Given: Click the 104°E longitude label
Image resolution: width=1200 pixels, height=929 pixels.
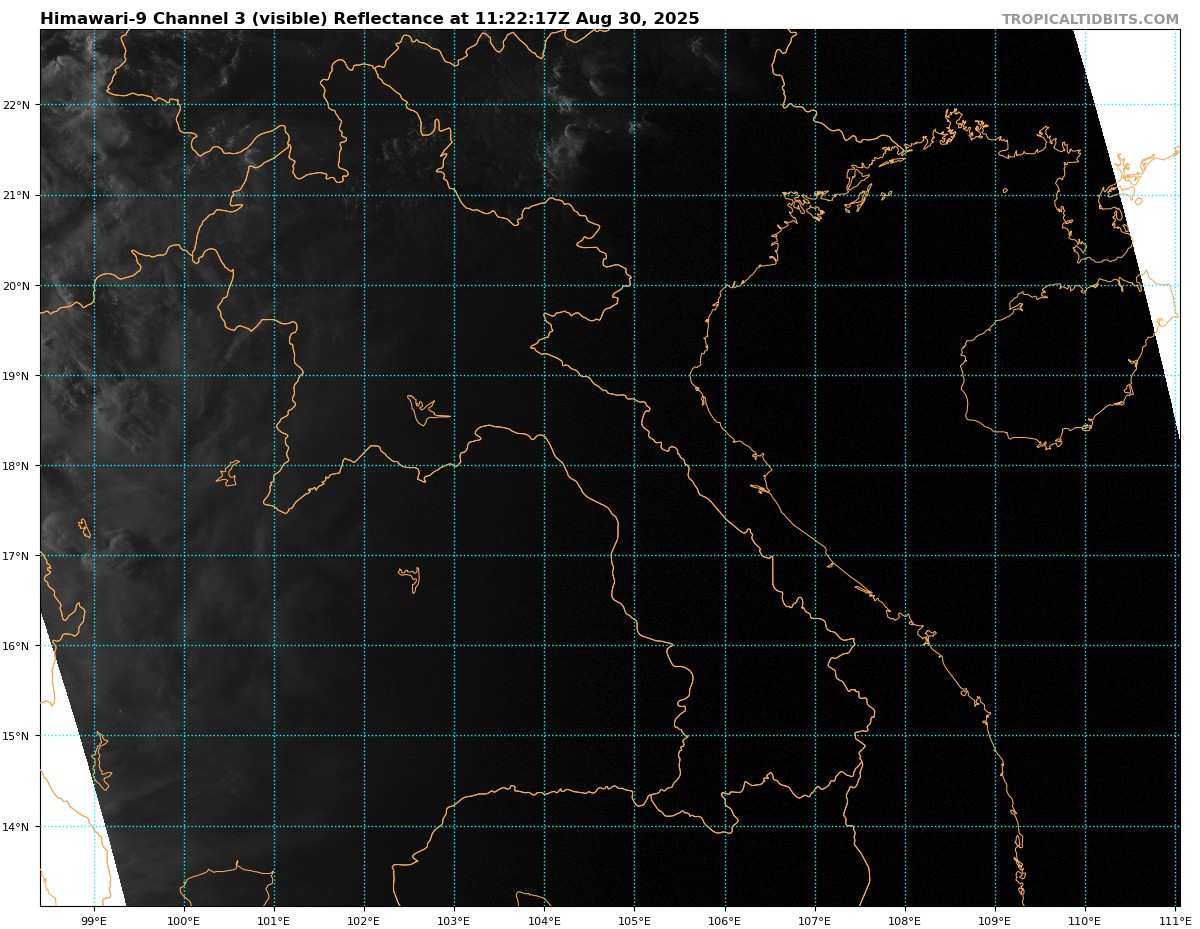Looking at the screenshot, I should [x=544, y=920].
